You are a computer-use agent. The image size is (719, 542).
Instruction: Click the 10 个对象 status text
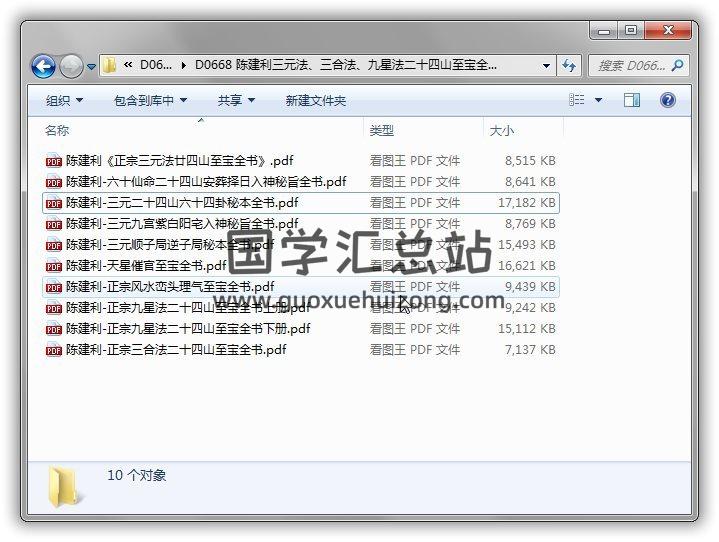pyautogui.click(x=137, y=475)
